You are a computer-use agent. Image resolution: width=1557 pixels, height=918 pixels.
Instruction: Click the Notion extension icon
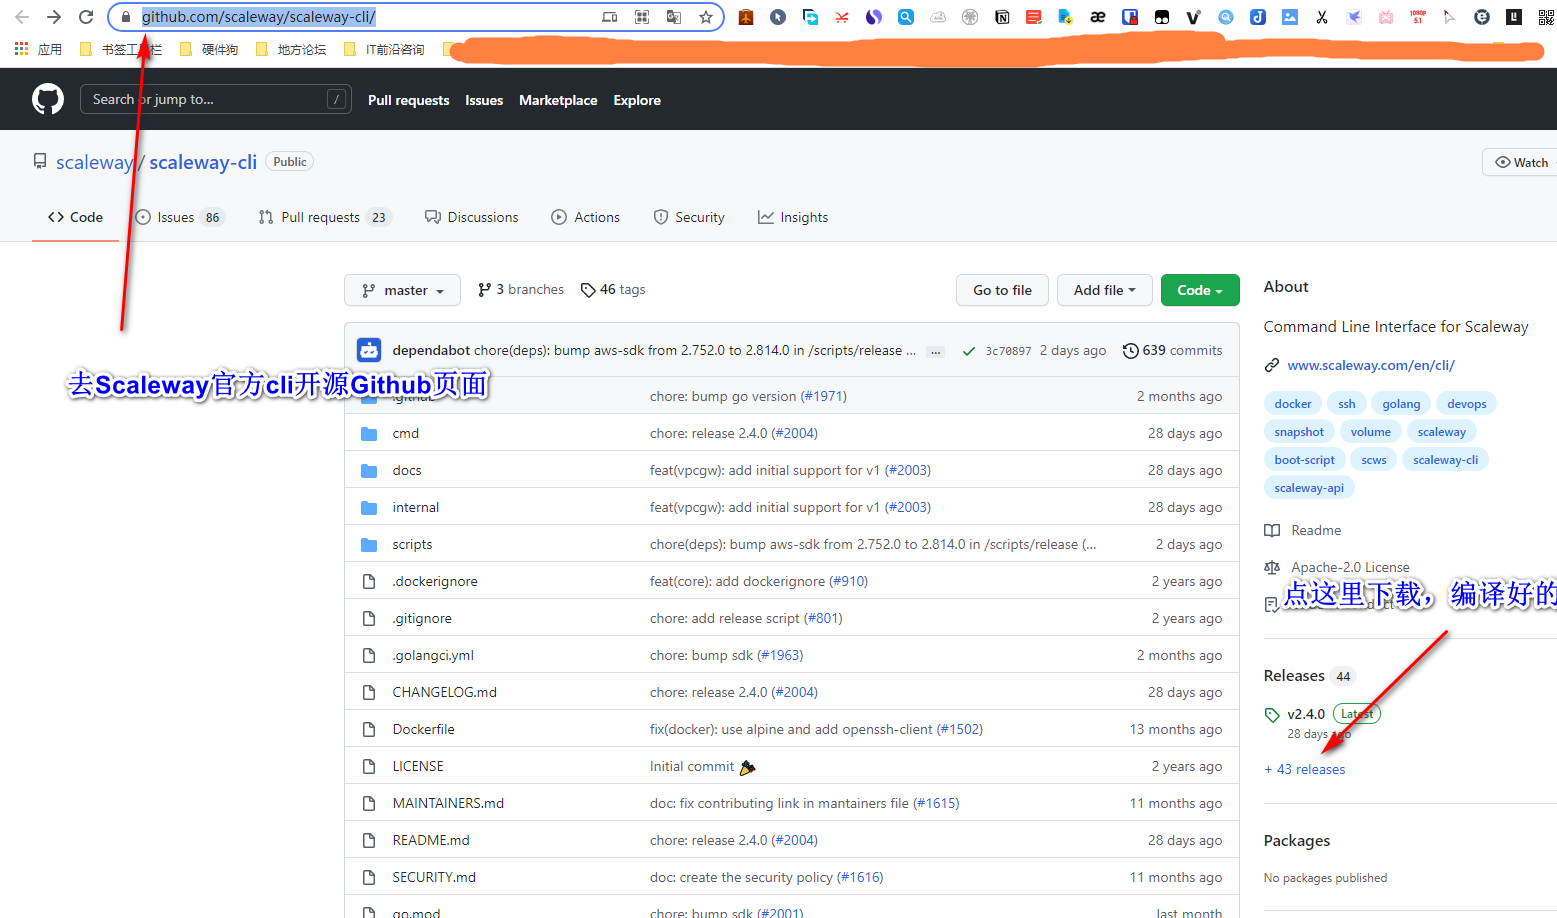(x=1002, y=17)
